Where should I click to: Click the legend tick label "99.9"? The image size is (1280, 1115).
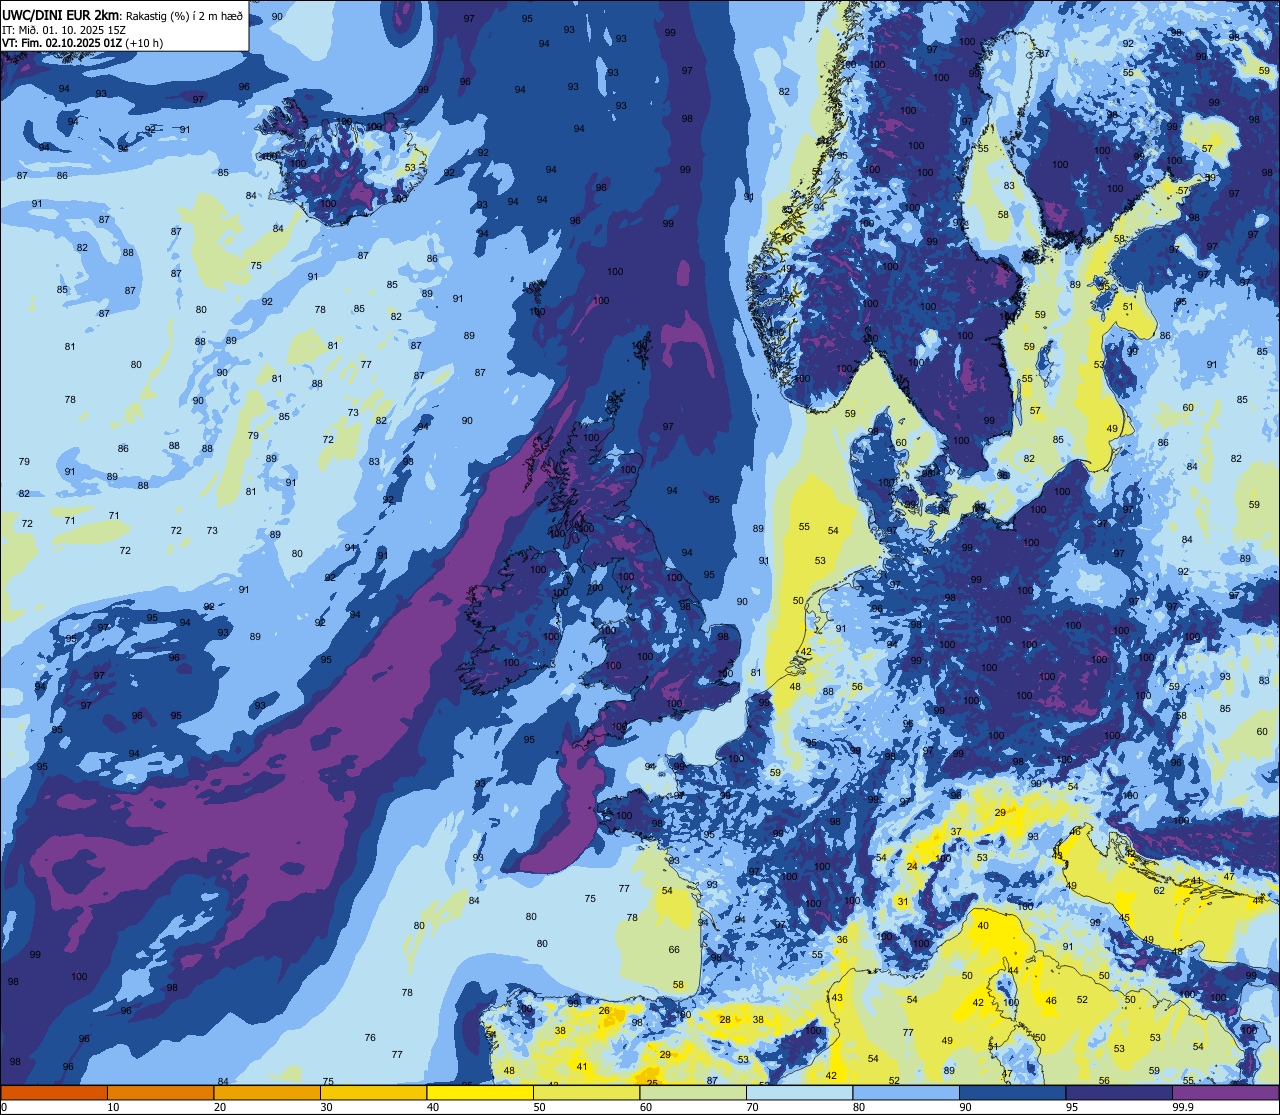pyautogui.click(x=1183, y=1107)
